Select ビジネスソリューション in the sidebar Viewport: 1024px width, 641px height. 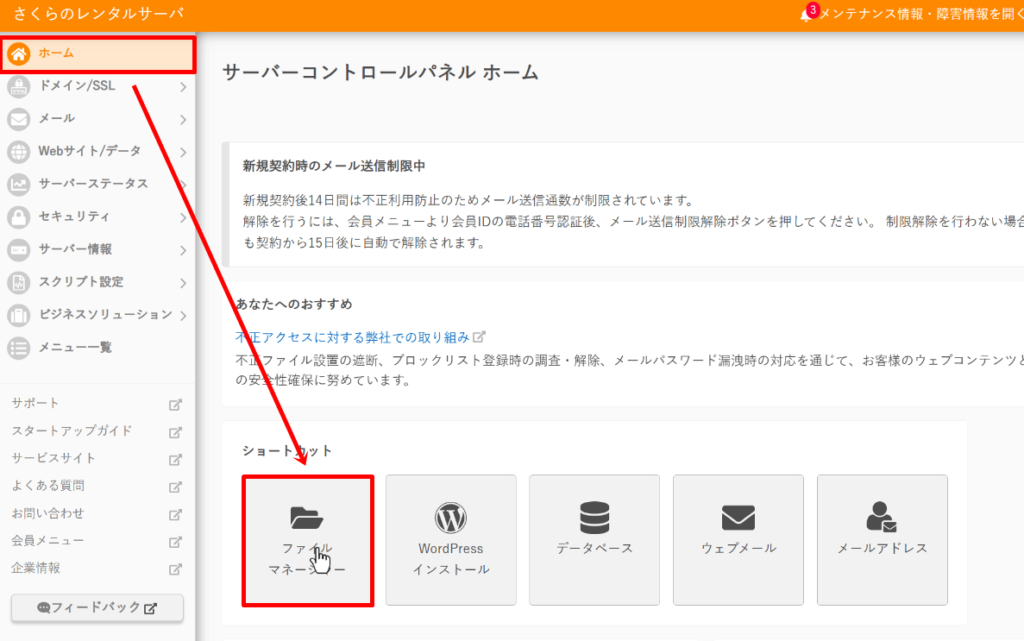coord(105,315)
